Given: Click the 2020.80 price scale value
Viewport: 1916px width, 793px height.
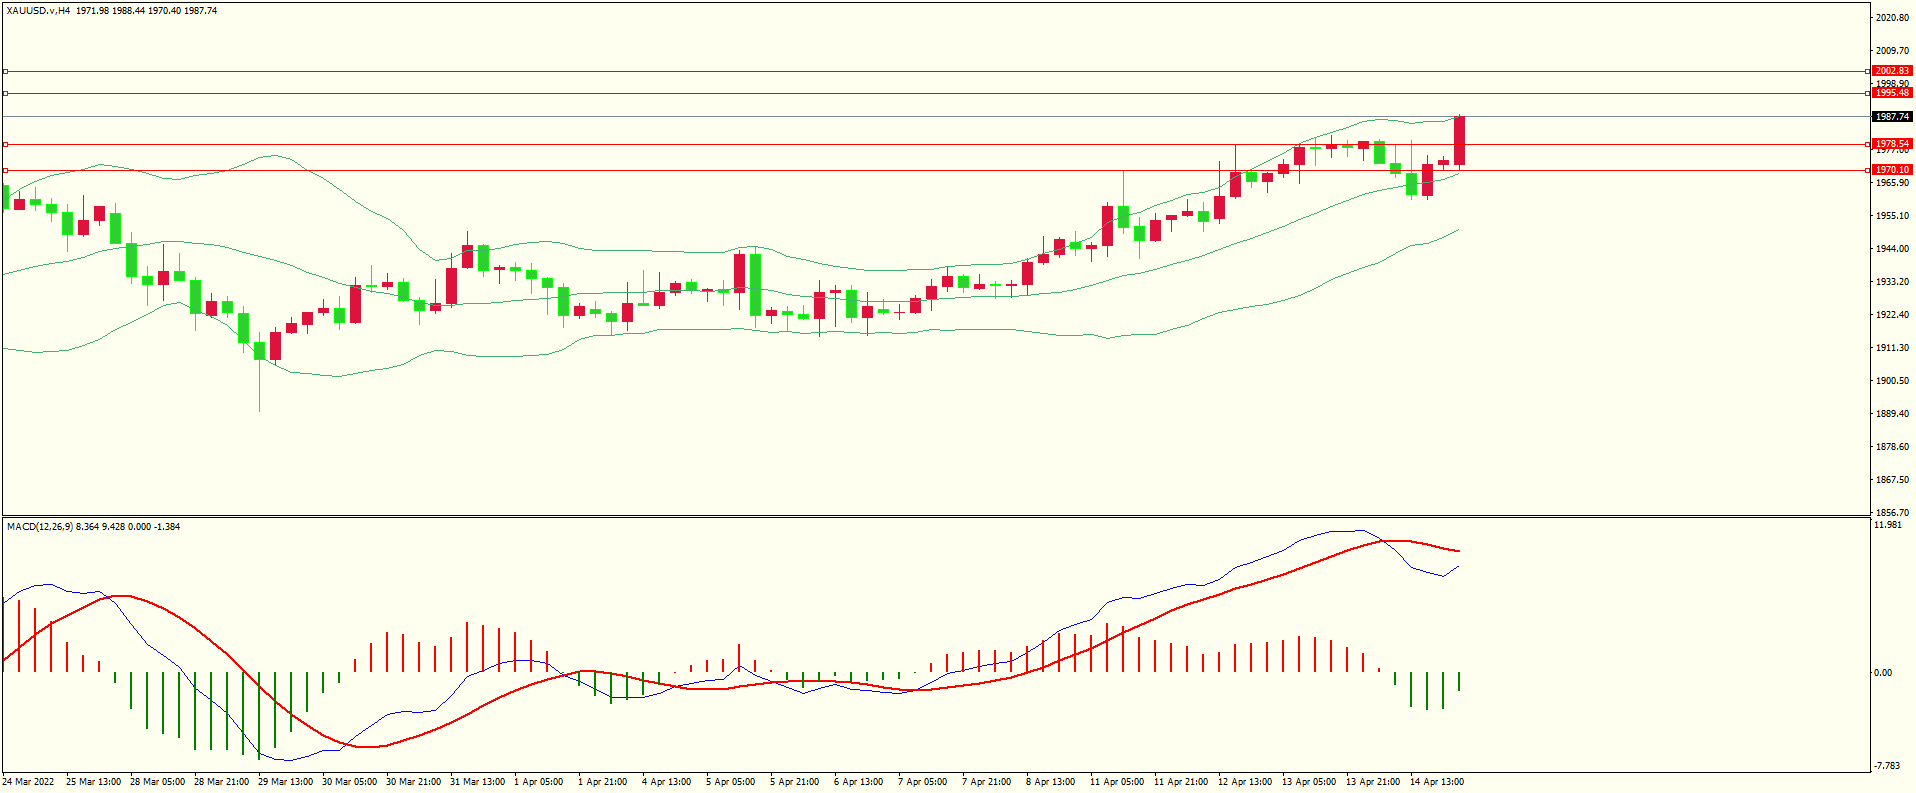Looking at the screenshot, I should [x=1892, y=18].
